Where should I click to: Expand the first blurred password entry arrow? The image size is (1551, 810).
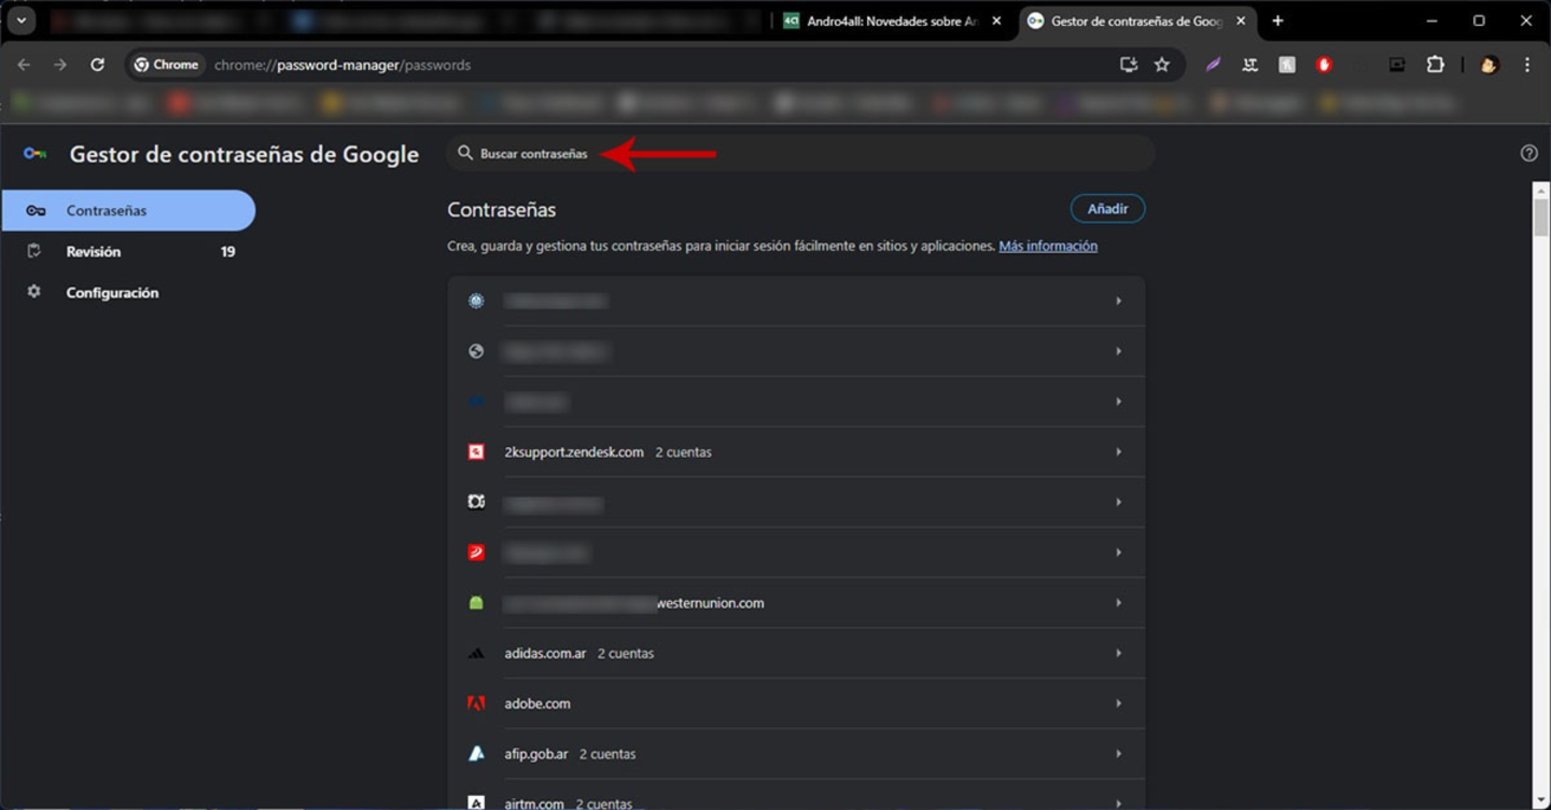point(1118,301)
